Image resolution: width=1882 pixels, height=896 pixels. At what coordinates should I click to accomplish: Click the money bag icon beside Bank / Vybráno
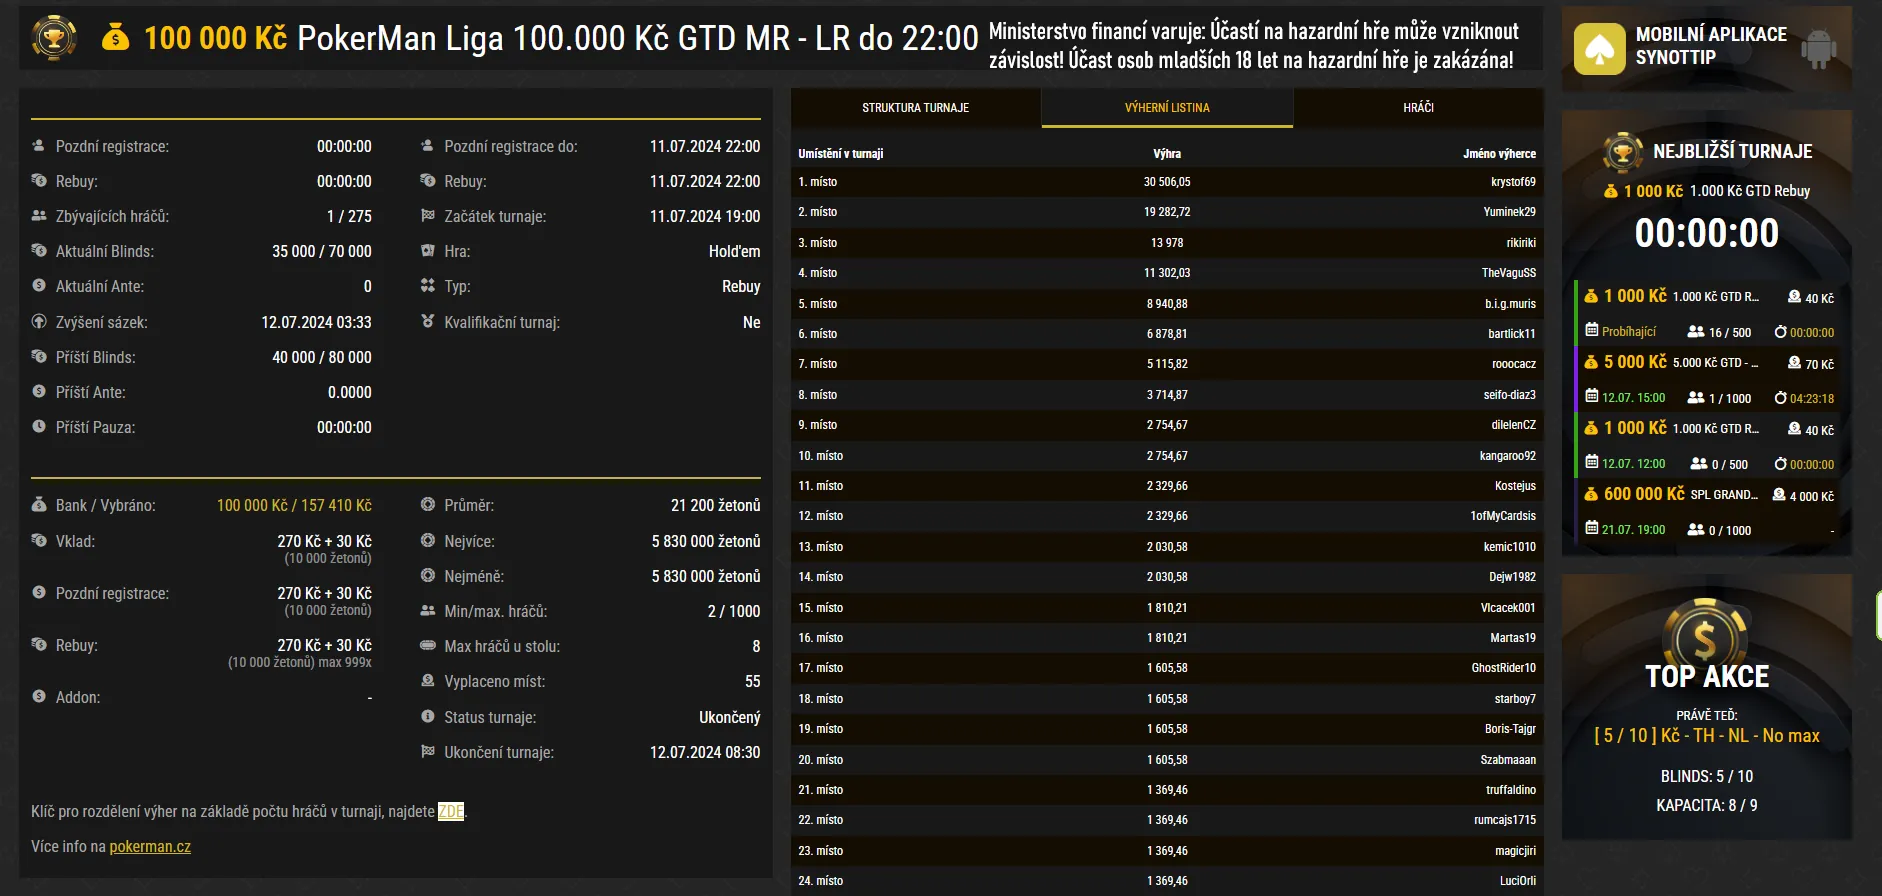(39, 505)
